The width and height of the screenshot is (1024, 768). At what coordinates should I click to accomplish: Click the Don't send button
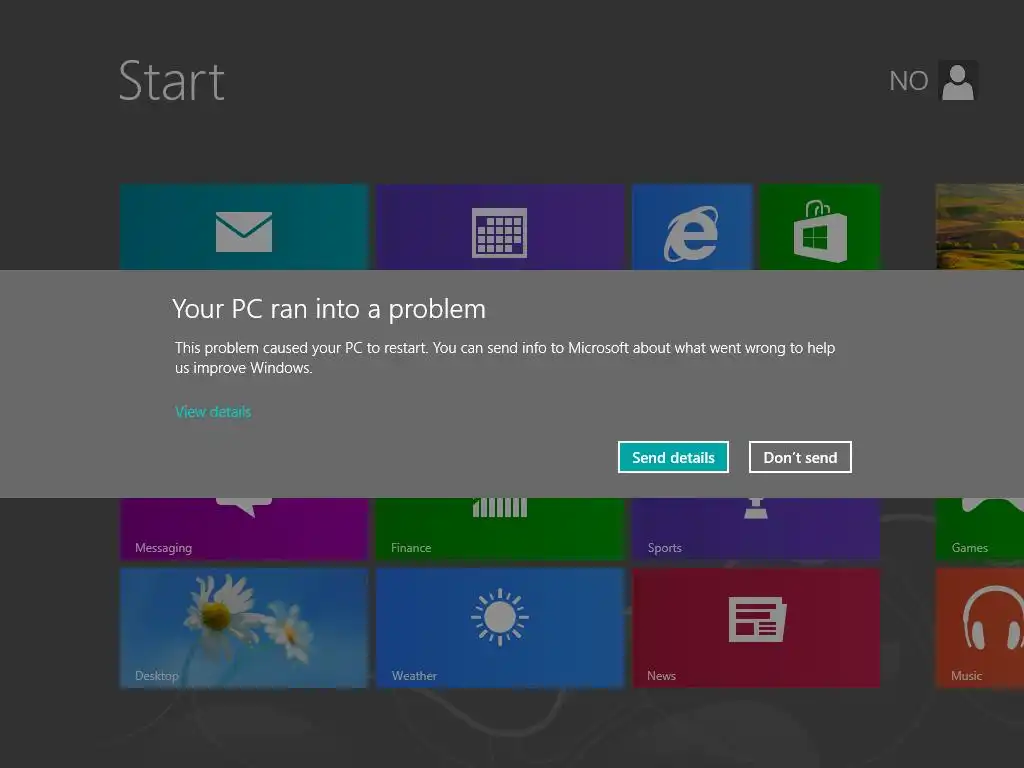click(x=800, y=457)
